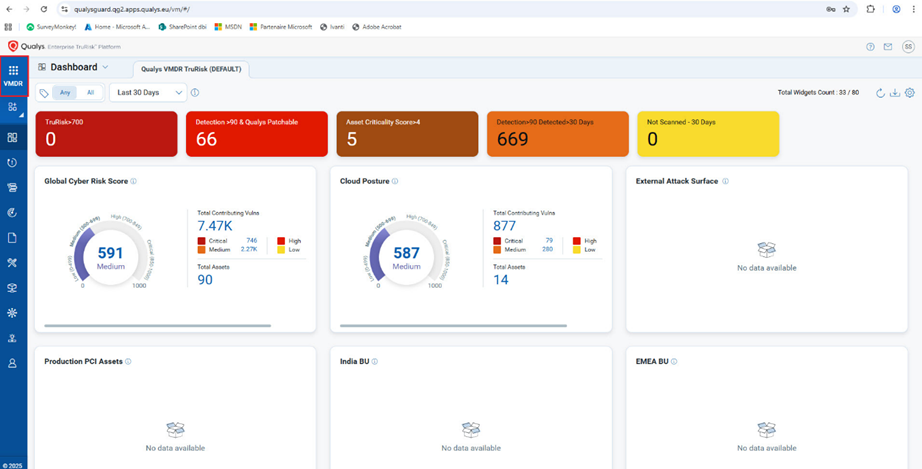Open the SharePoint bookmark
922x469 pixels.
coord(186,27)
